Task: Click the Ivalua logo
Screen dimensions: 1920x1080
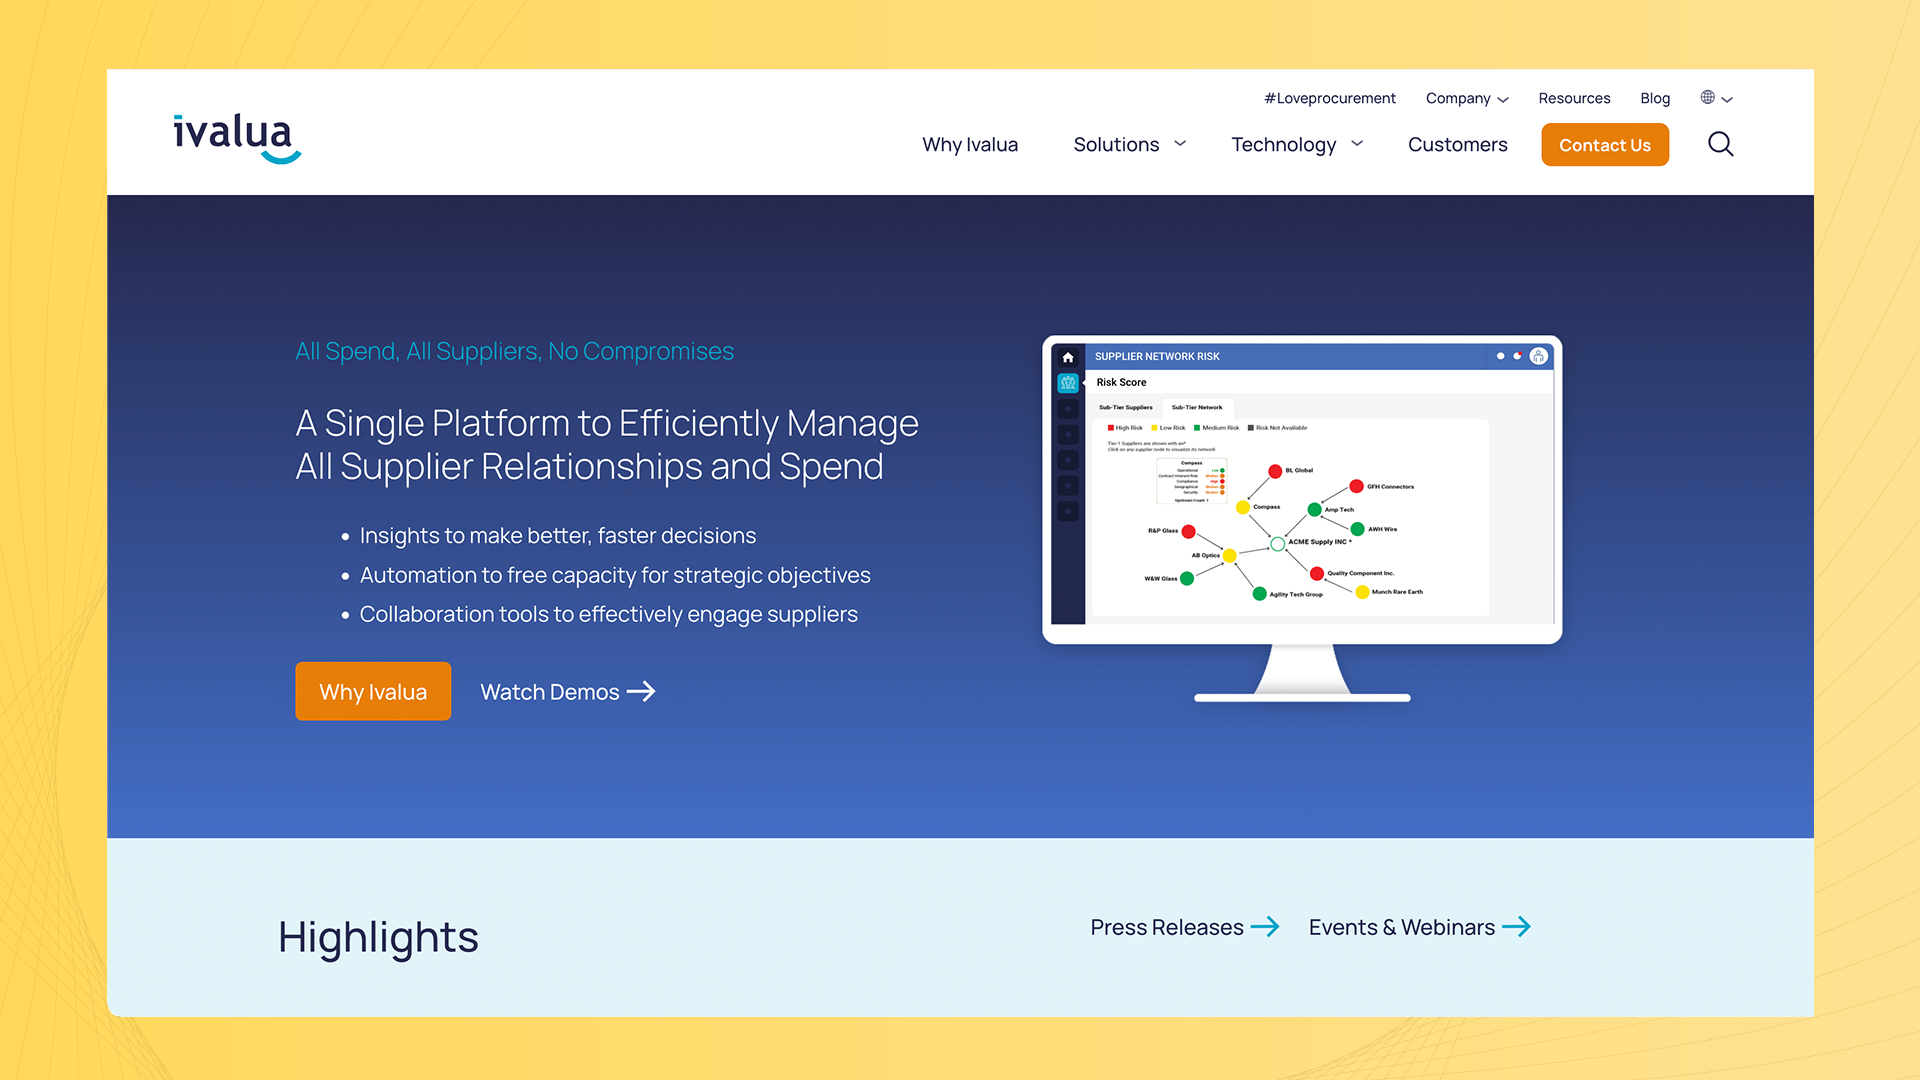Action: click(x=237, y=138)
